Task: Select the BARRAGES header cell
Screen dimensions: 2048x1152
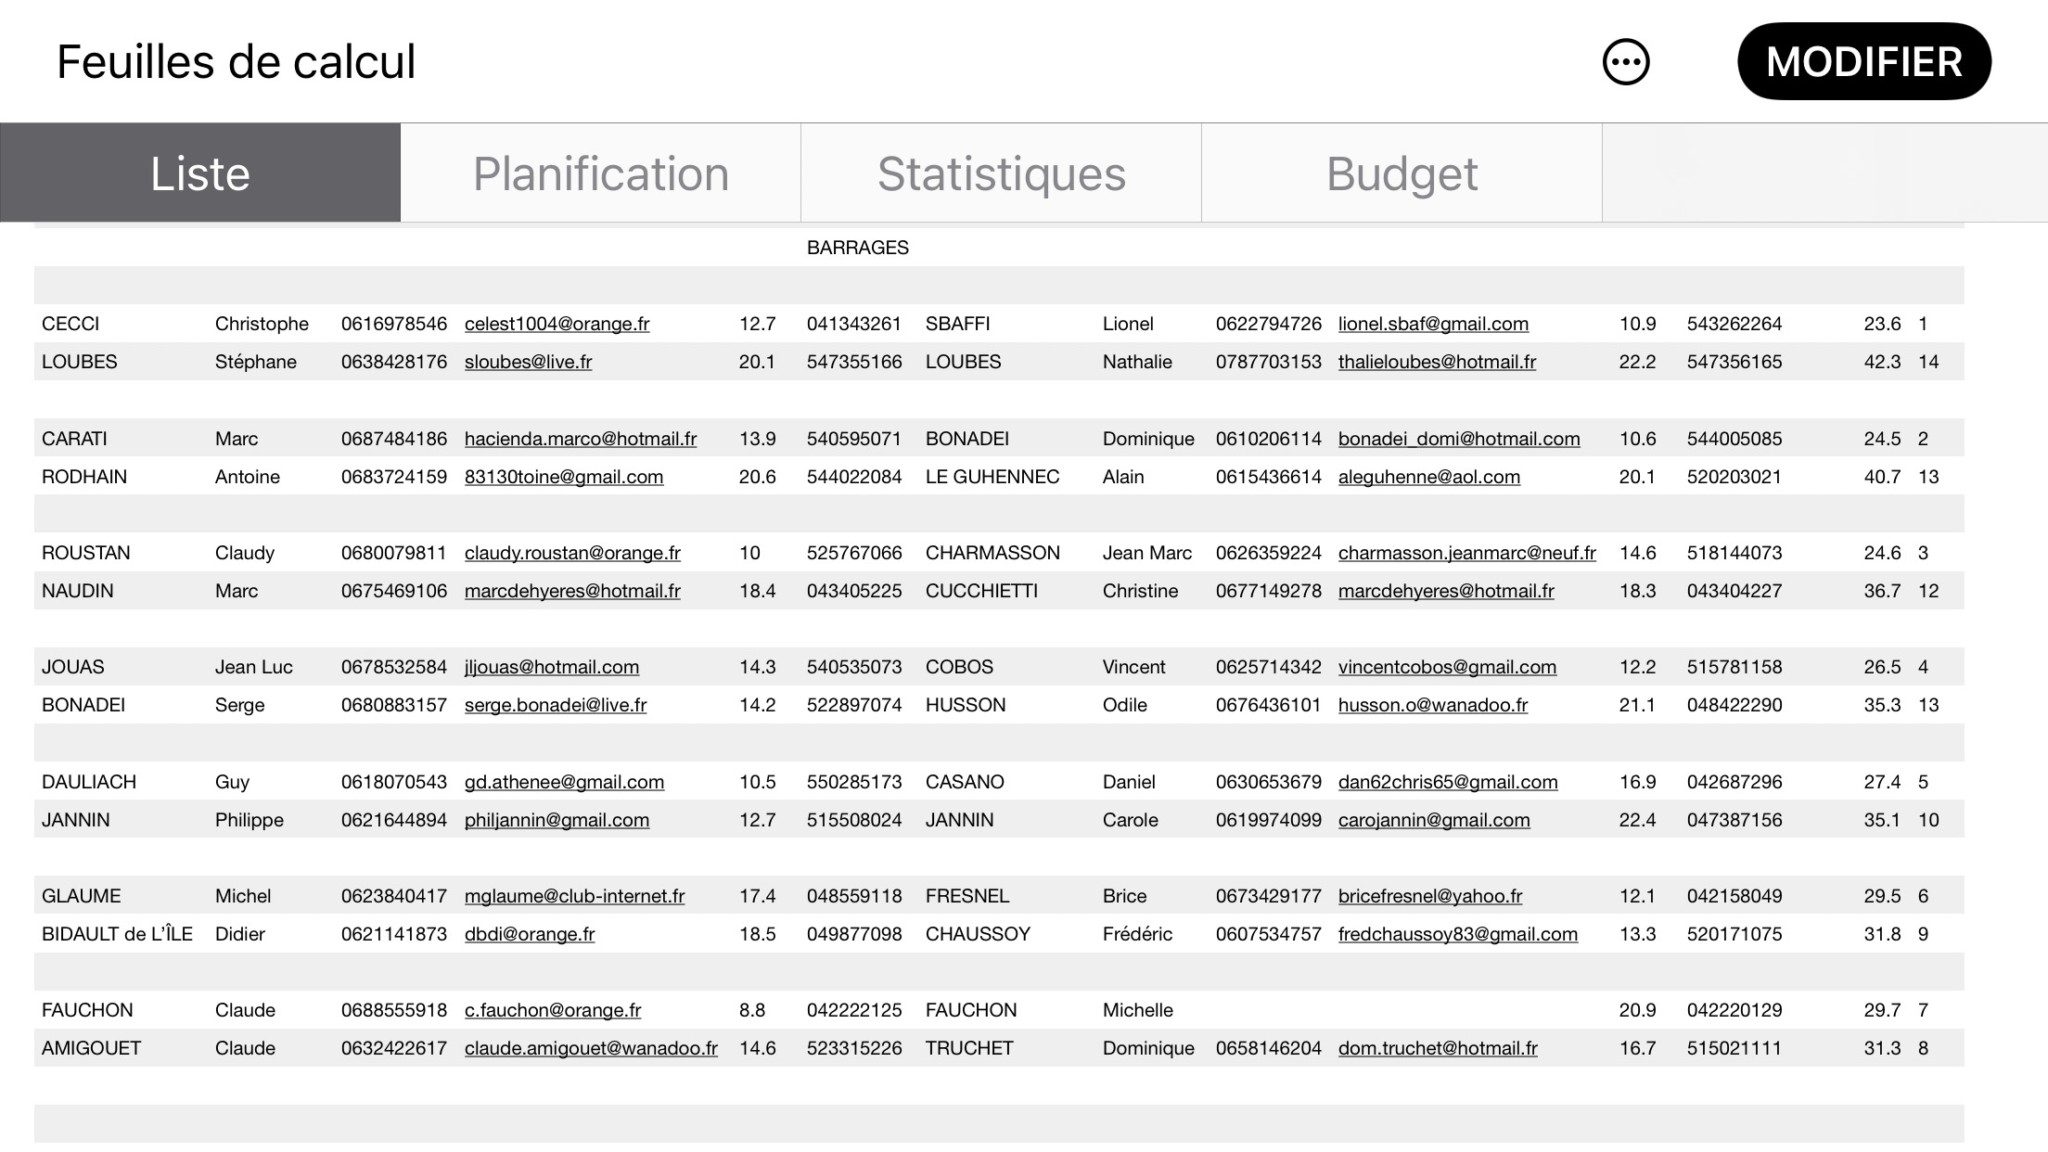Action: pyautogui.click(x=858, y=248)
